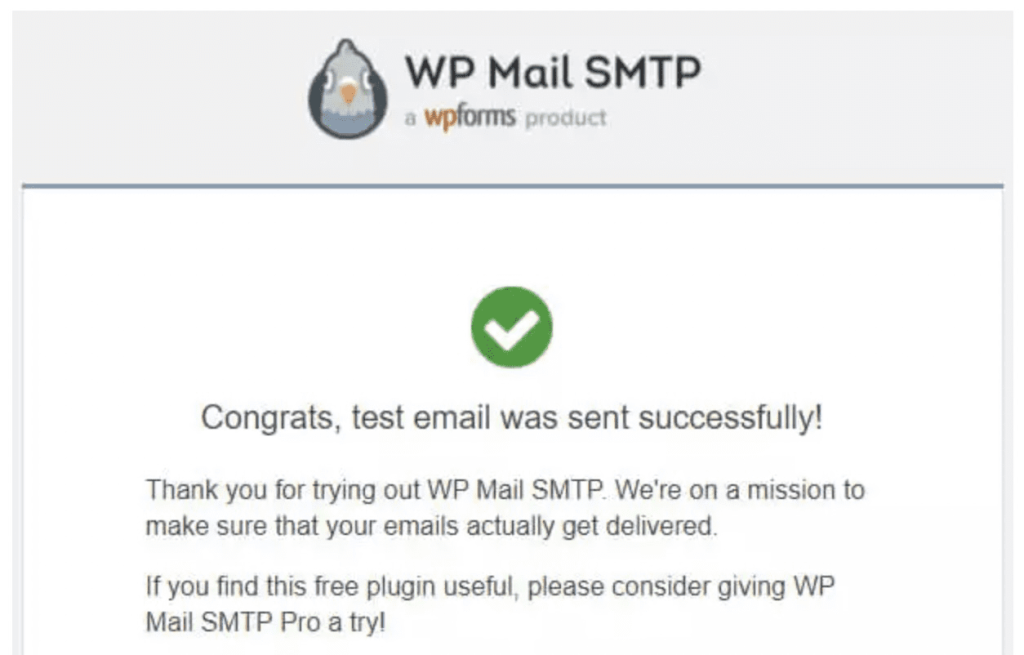Click the blank white area above checkmark

[x=511, y=240]
